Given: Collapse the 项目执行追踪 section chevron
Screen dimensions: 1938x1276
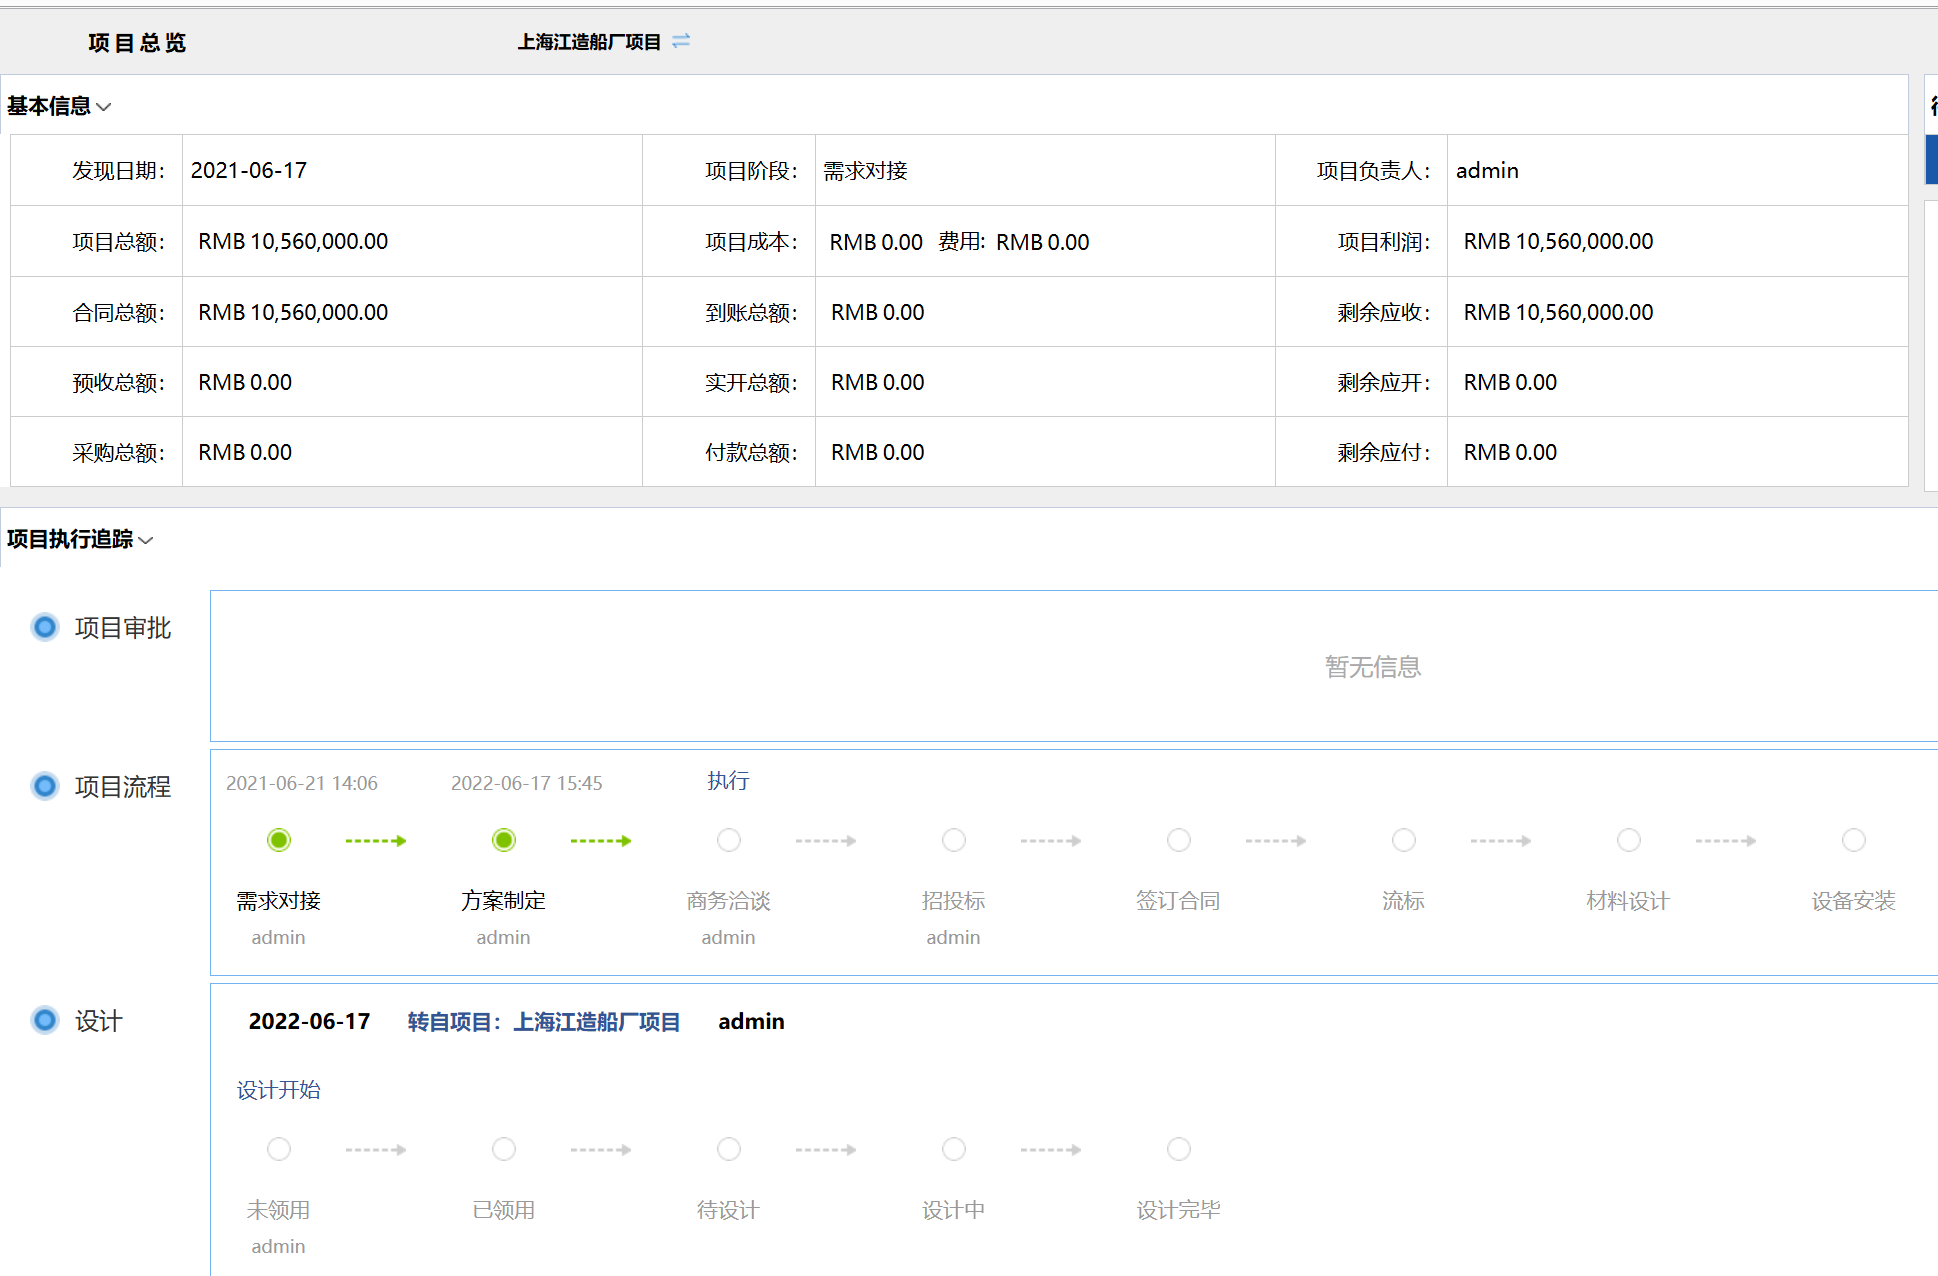Looking at the screenshot, I should point(146,541).
